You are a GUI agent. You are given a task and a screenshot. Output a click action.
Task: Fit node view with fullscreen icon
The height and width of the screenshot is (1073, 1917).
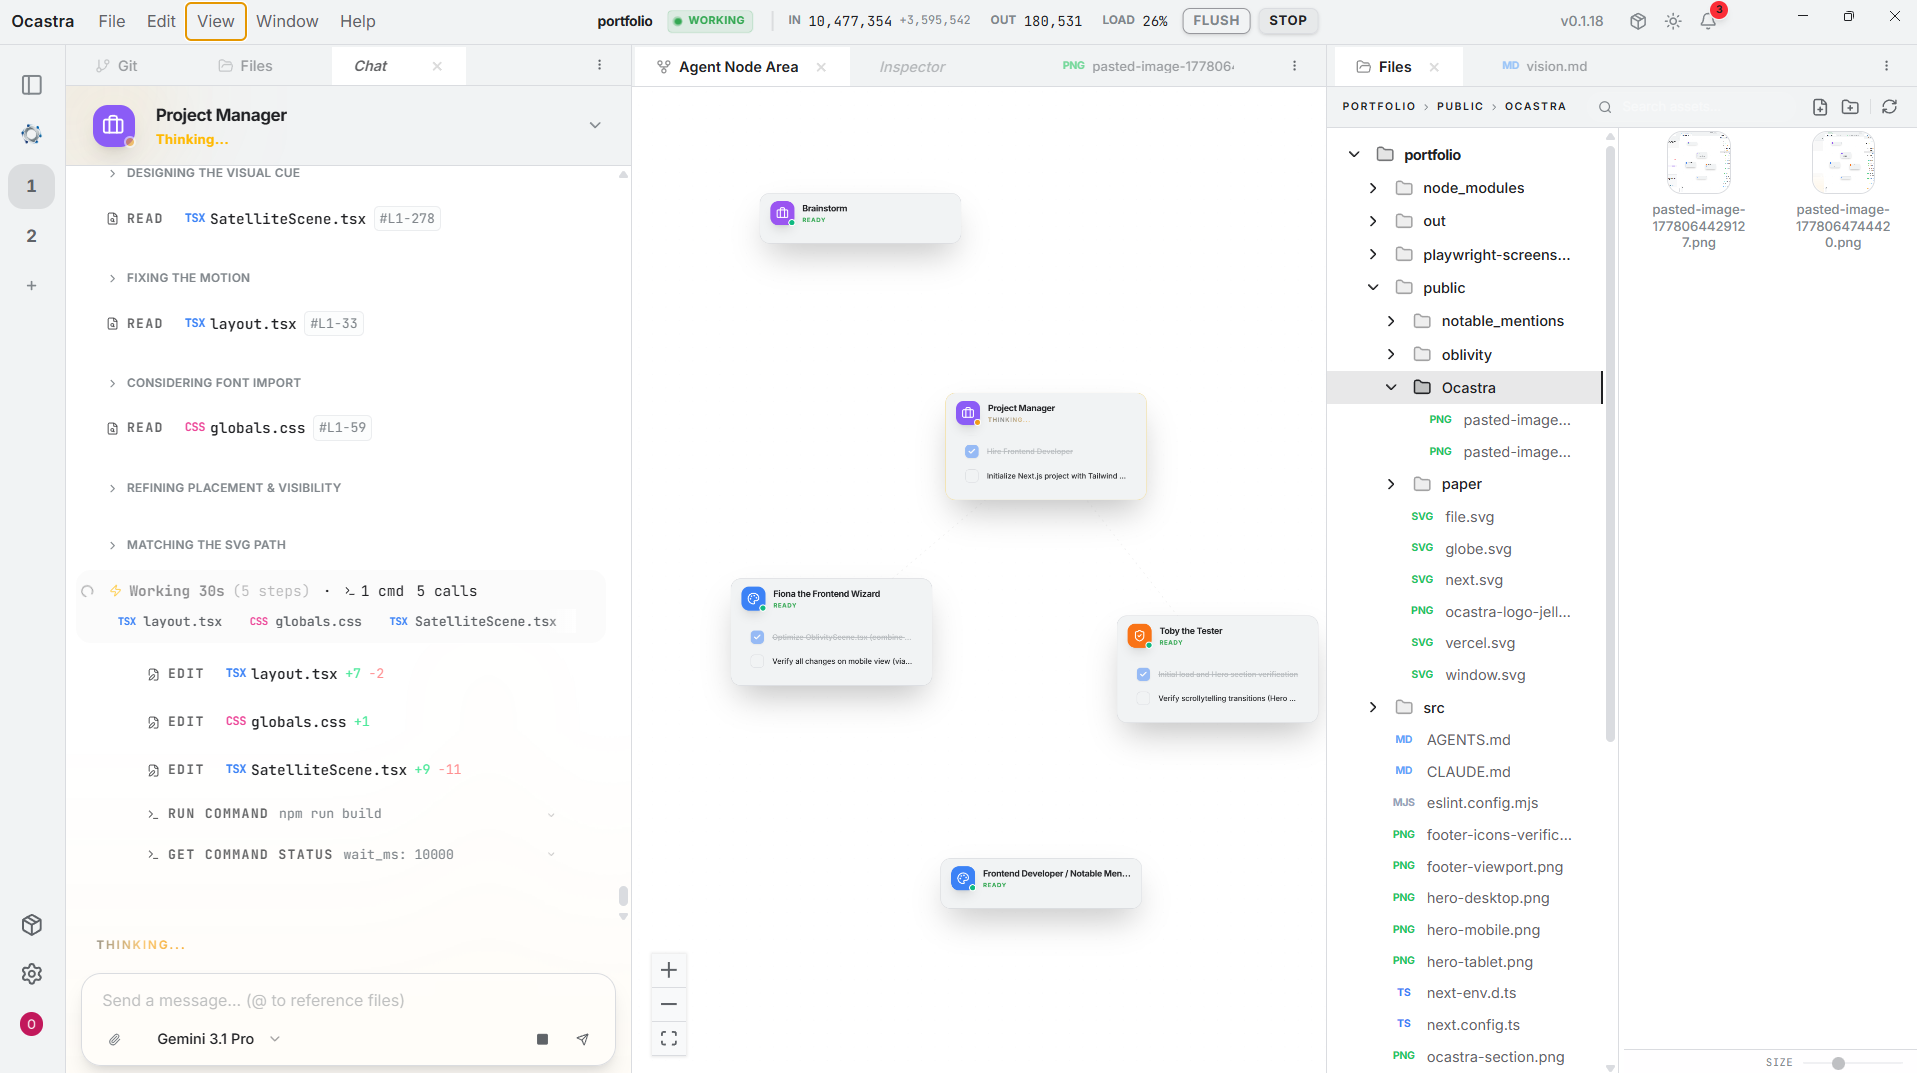(x=669, y=1038)
